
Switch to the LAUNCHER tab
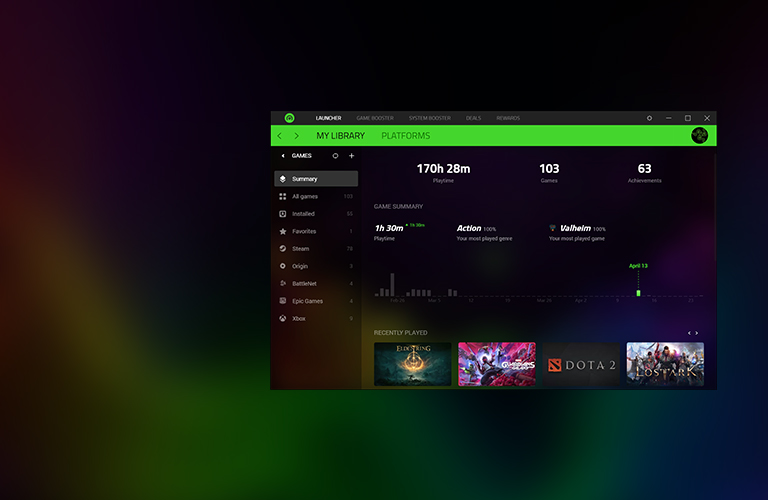click(328, 118)
